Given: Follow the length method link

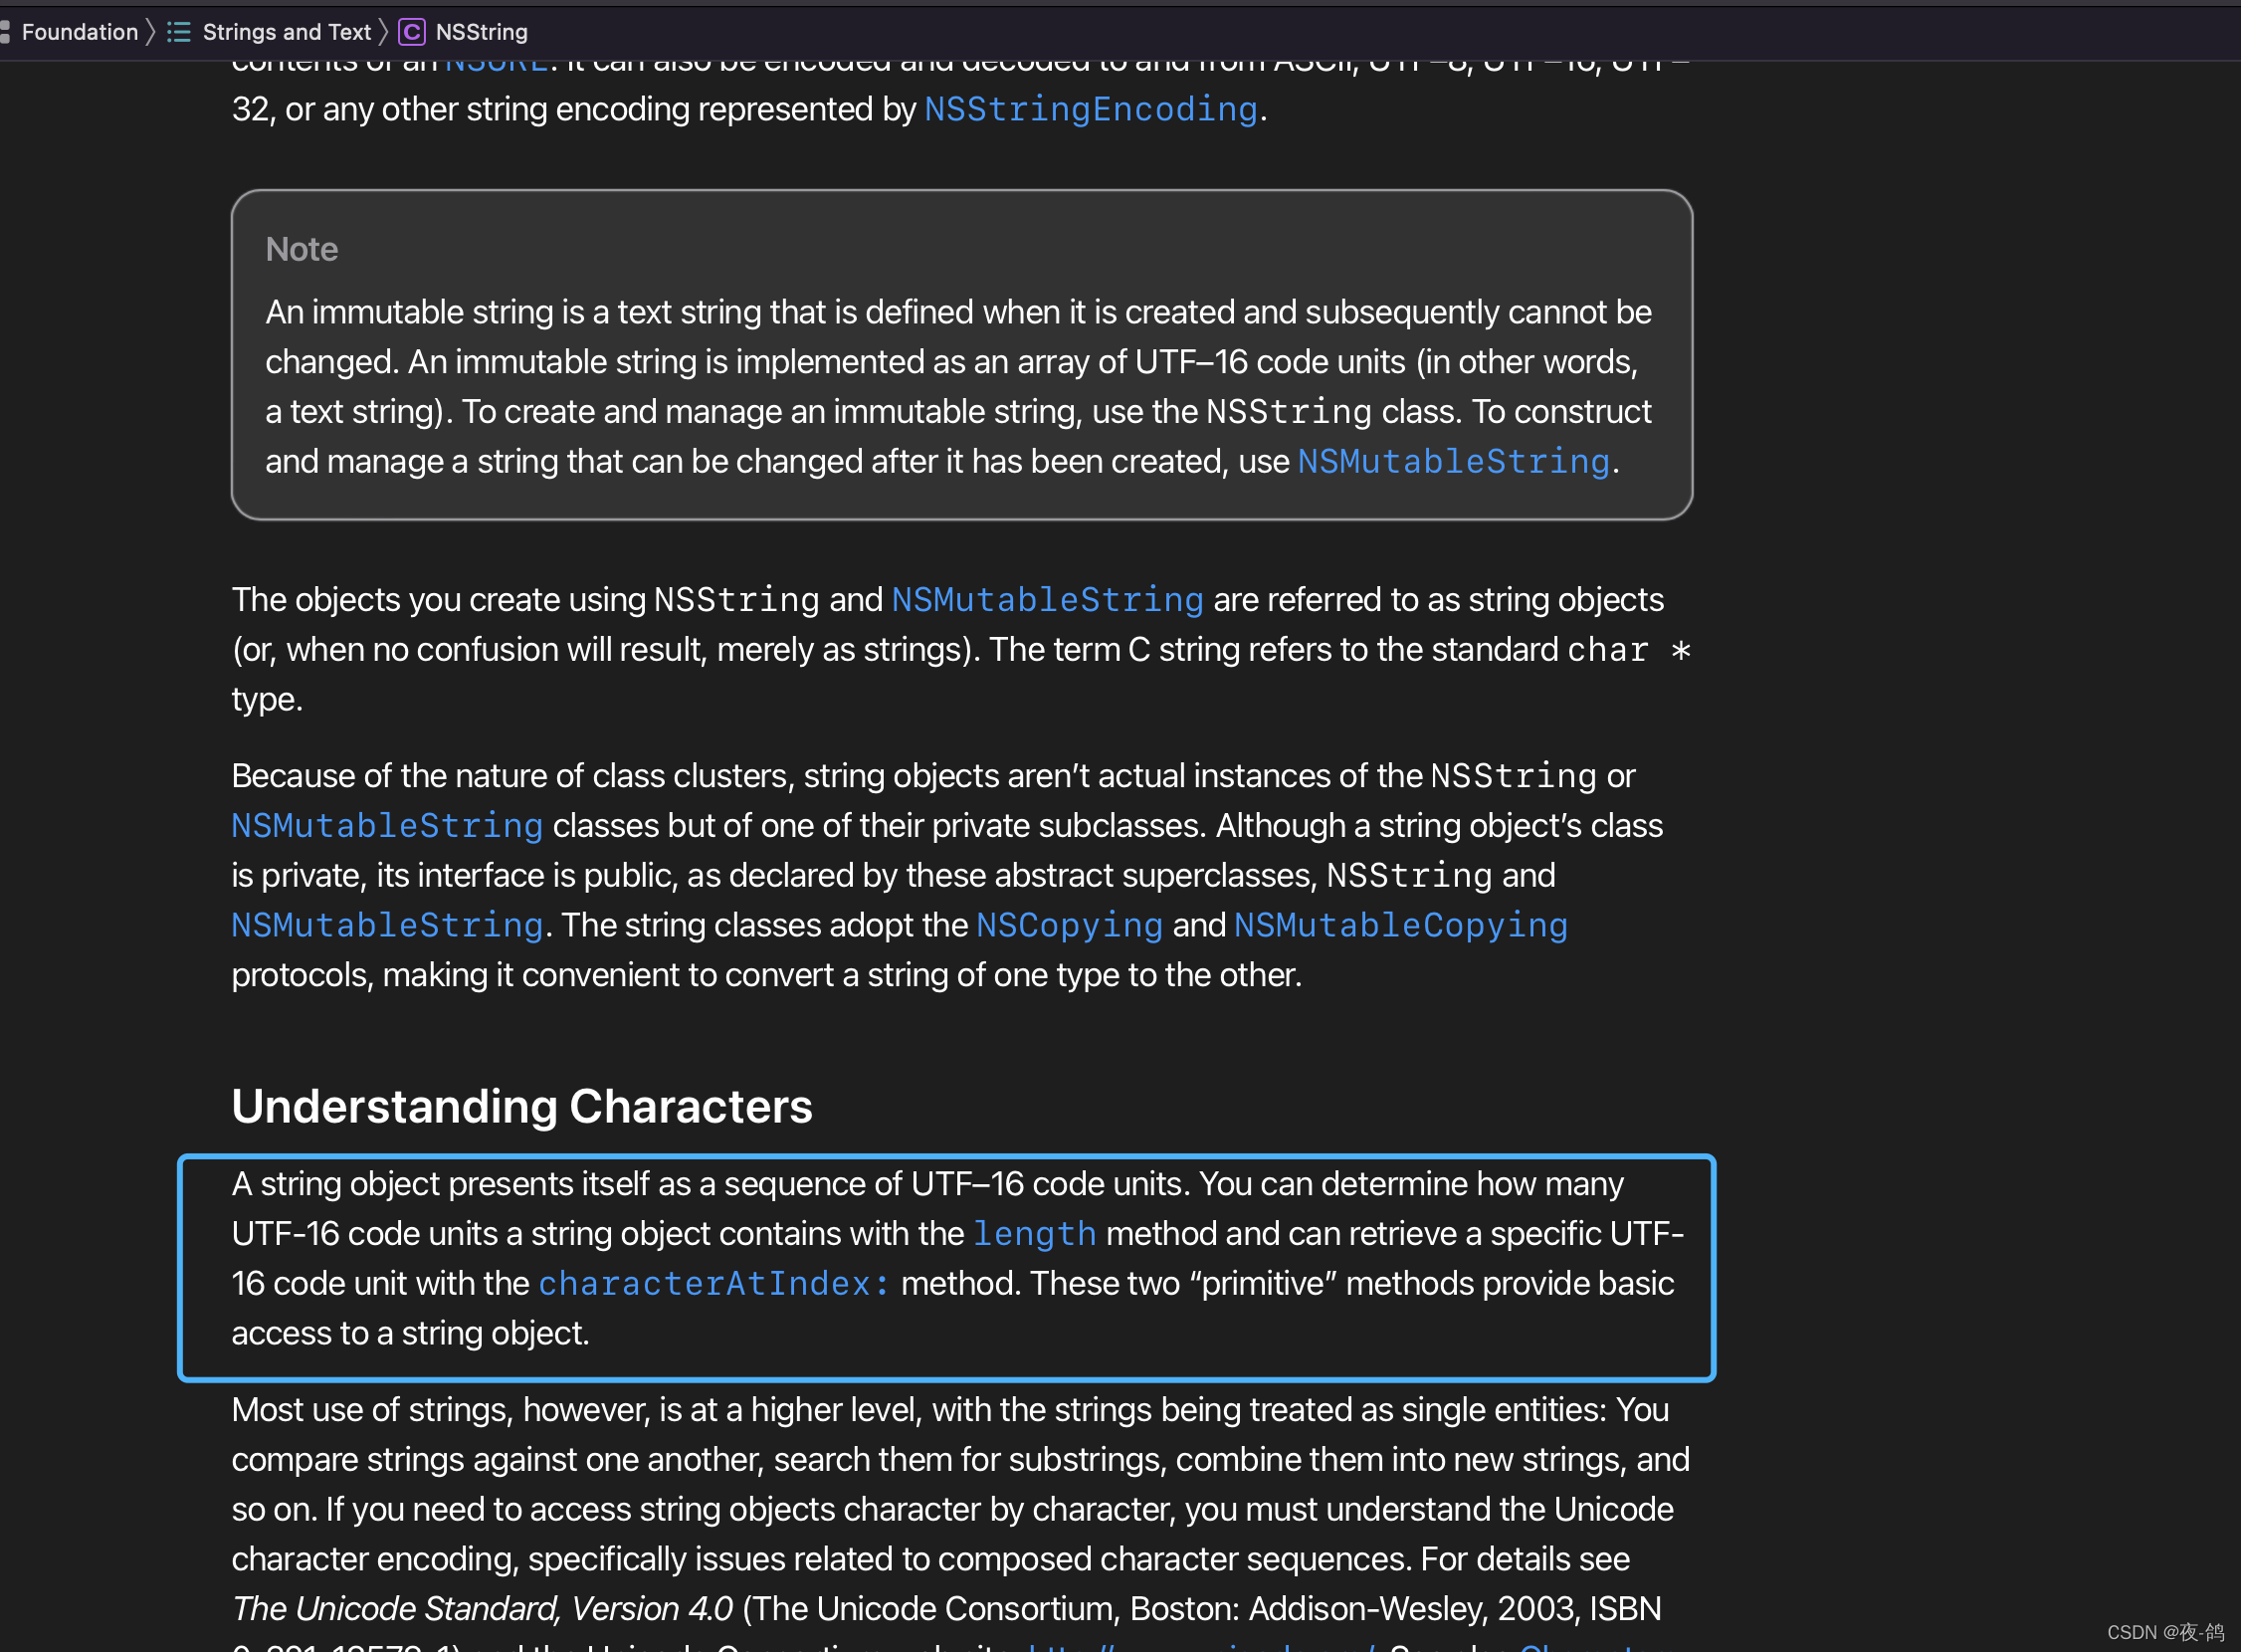Looking at the screenshot, I should (x=1034, y=1233).
